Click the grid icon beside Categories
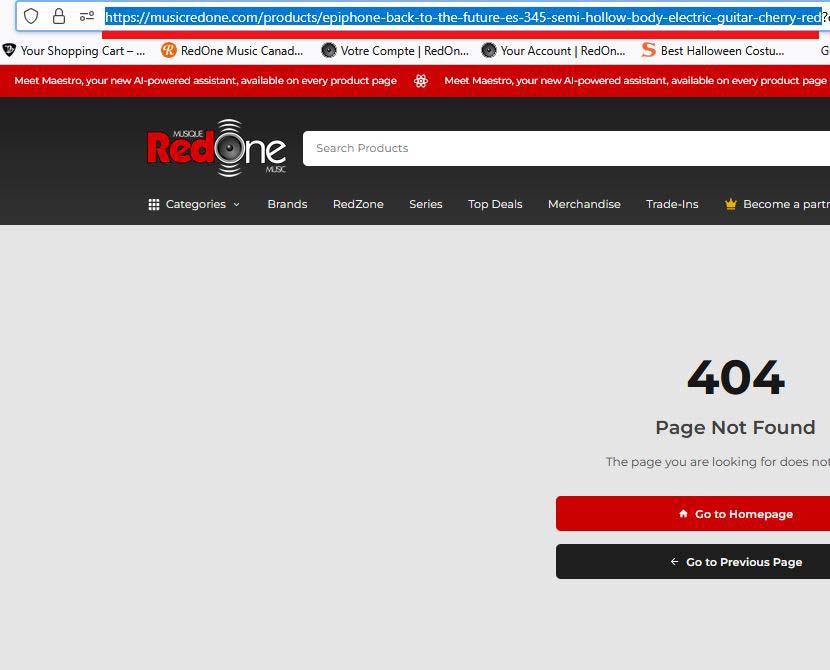The height and width of the screenshot is (670, 830). [x=154, y=204]
